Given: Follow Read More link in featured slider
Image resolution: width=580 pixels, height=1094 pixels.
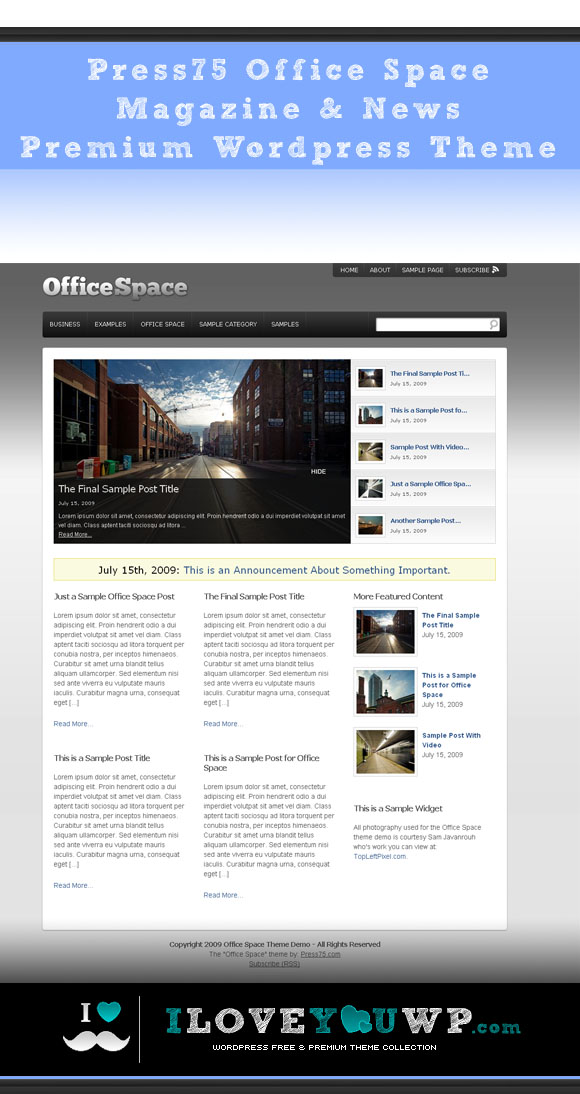Looking at the screenshot, I should (75, 534).
